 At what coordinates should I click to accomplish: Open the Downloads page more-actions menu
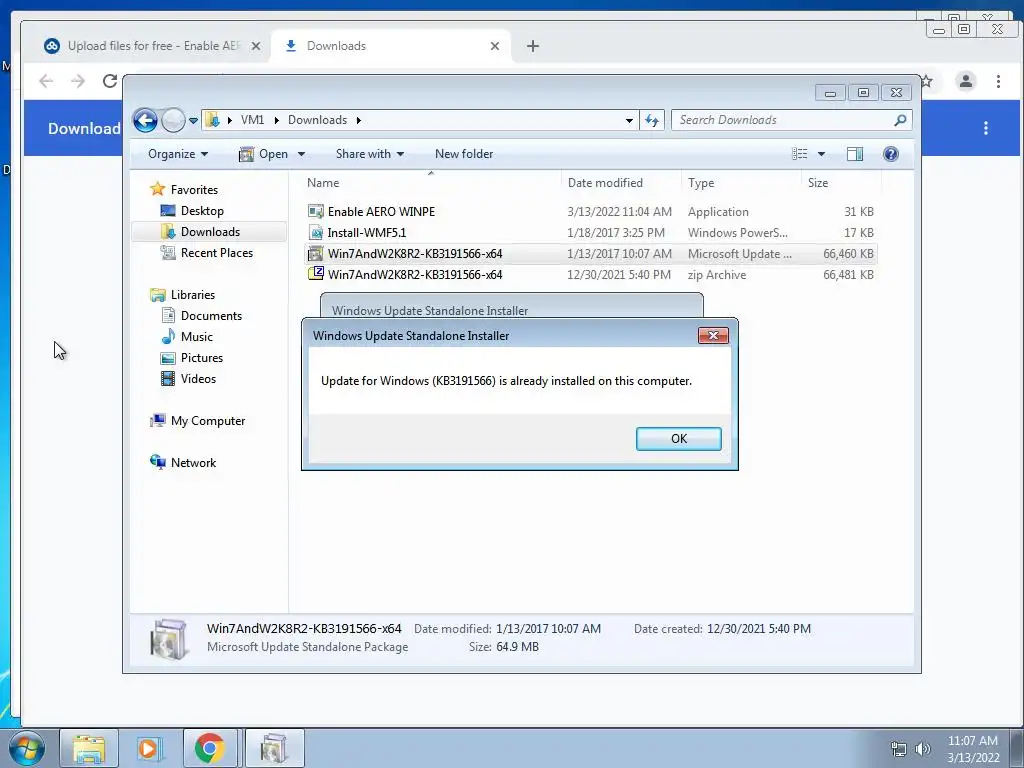click(x=986, y=128)
